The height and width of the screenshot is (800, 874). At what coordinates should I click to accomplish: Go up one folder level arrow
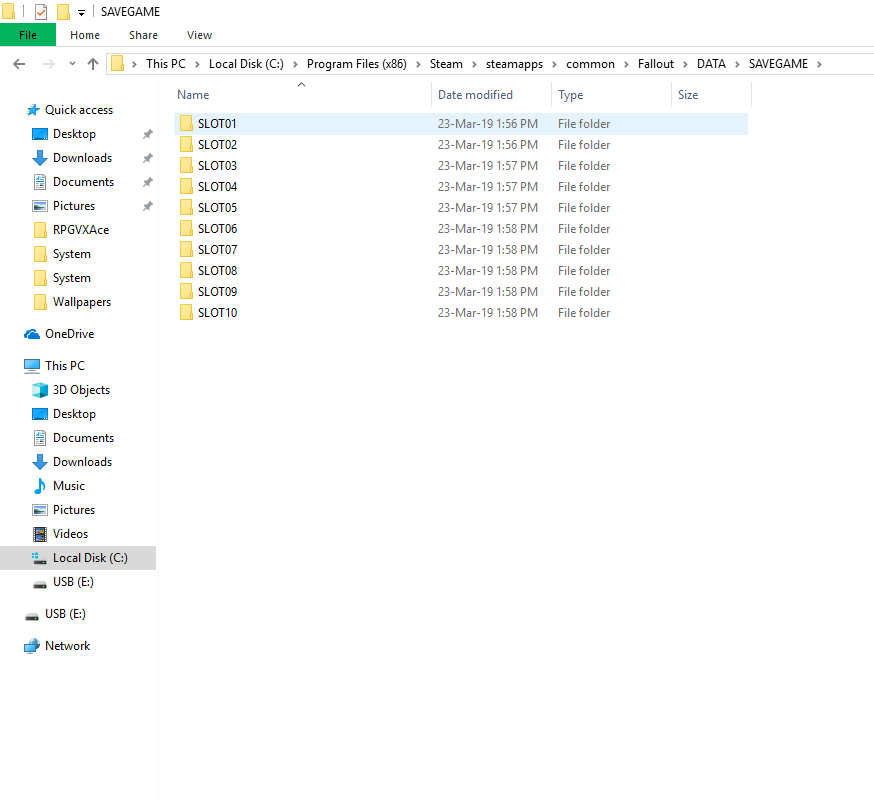coord(93,64)
